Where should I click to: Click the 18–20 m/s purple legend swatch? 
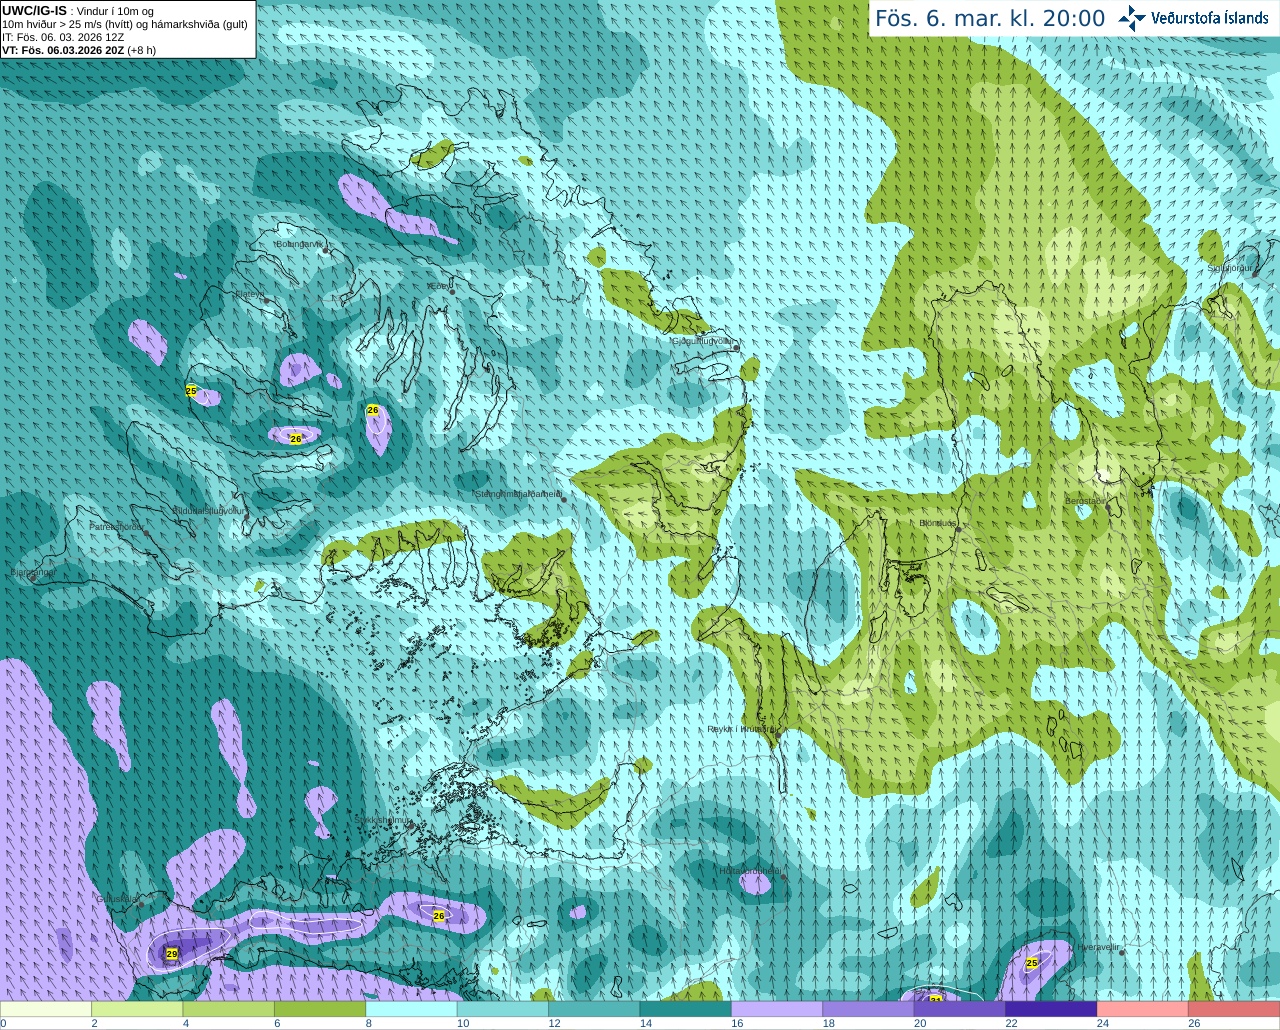click(x=868, y=1009)
